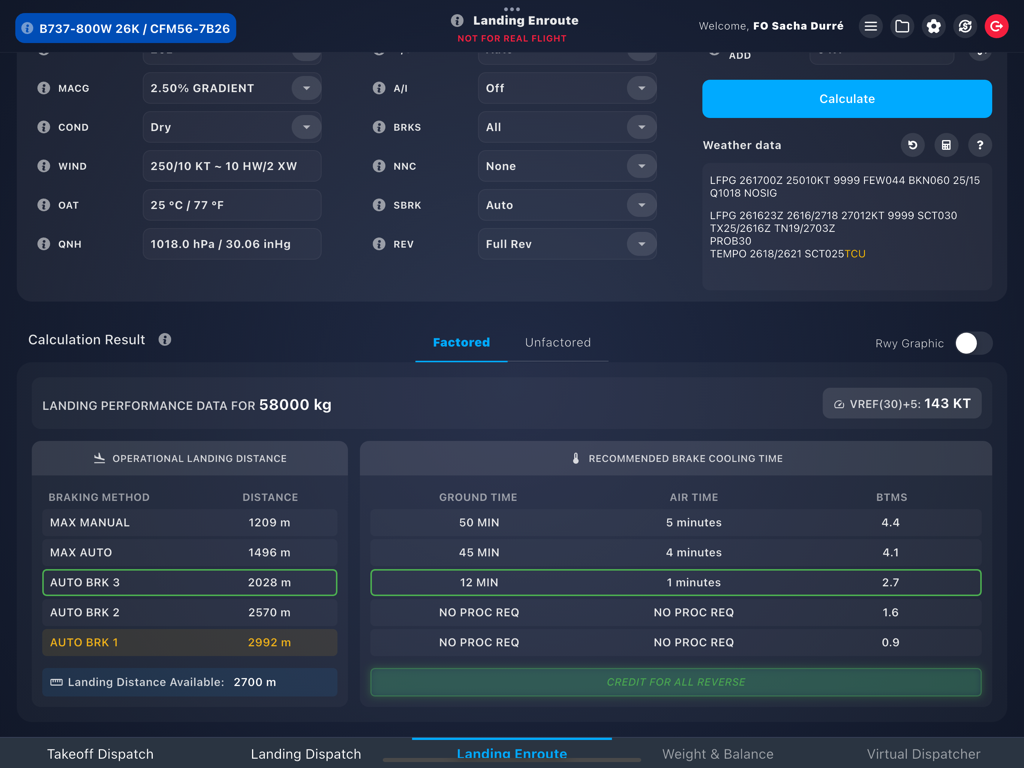The image size is (1024, 768).
Task: Click the unit conversion icon in the header
Action: pyautogui.click(x=964, y=26)
